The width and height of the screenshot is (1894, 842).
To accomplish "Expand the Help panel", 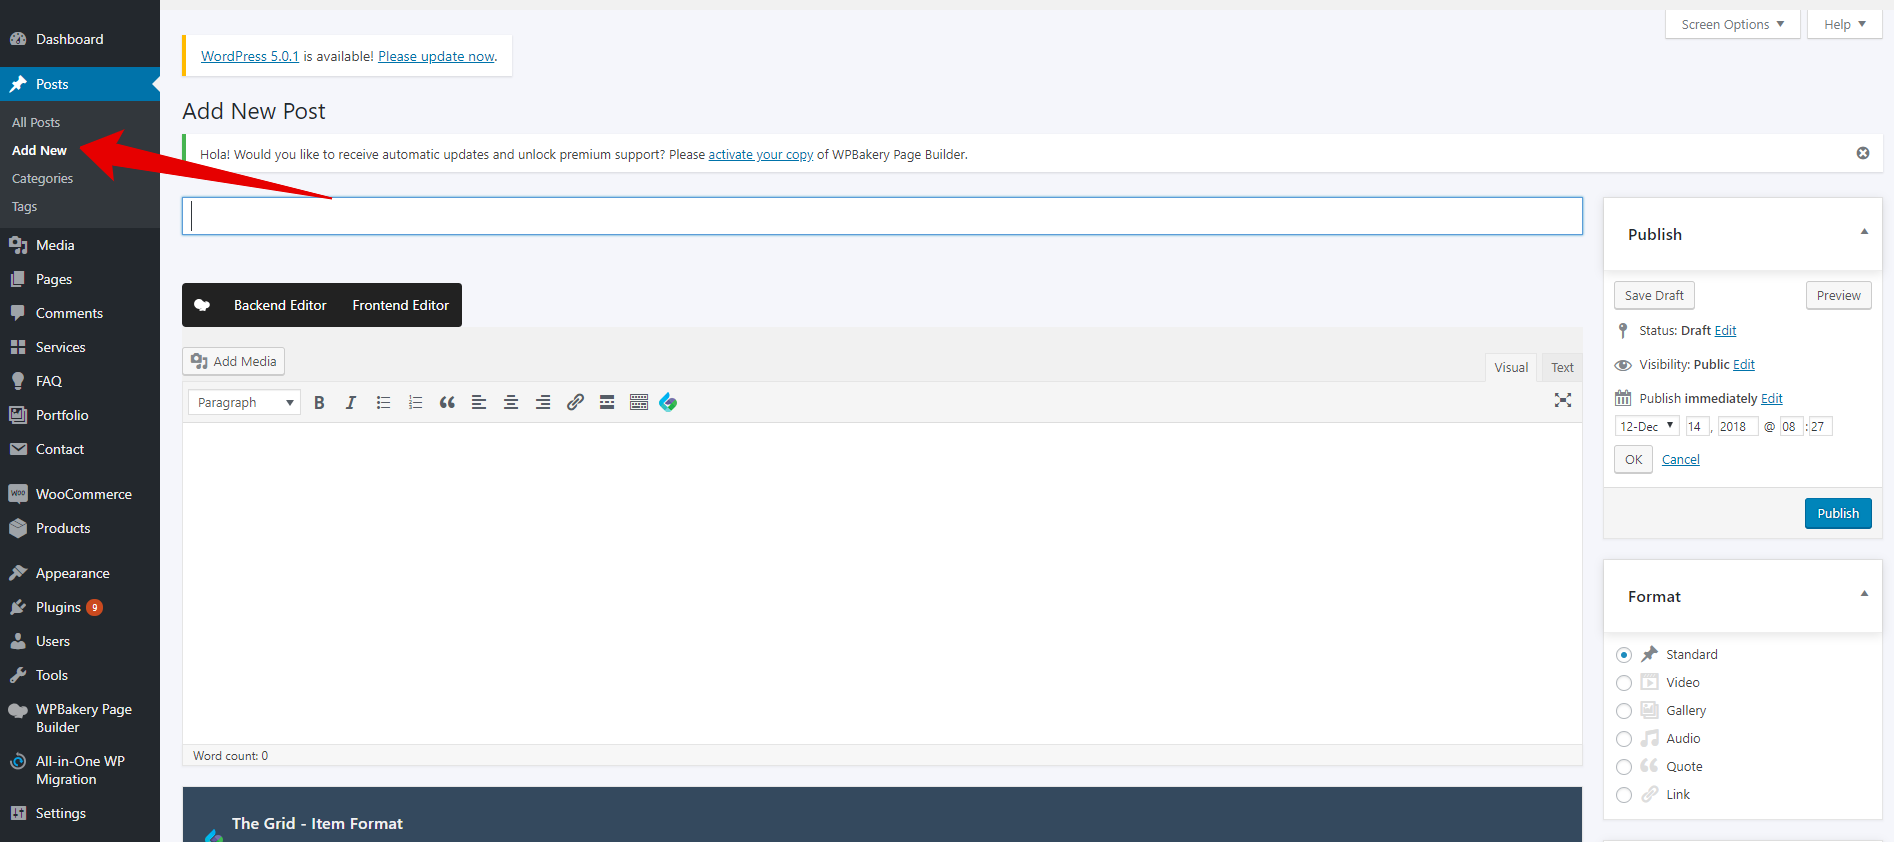I will click(x=1844, y=24).
